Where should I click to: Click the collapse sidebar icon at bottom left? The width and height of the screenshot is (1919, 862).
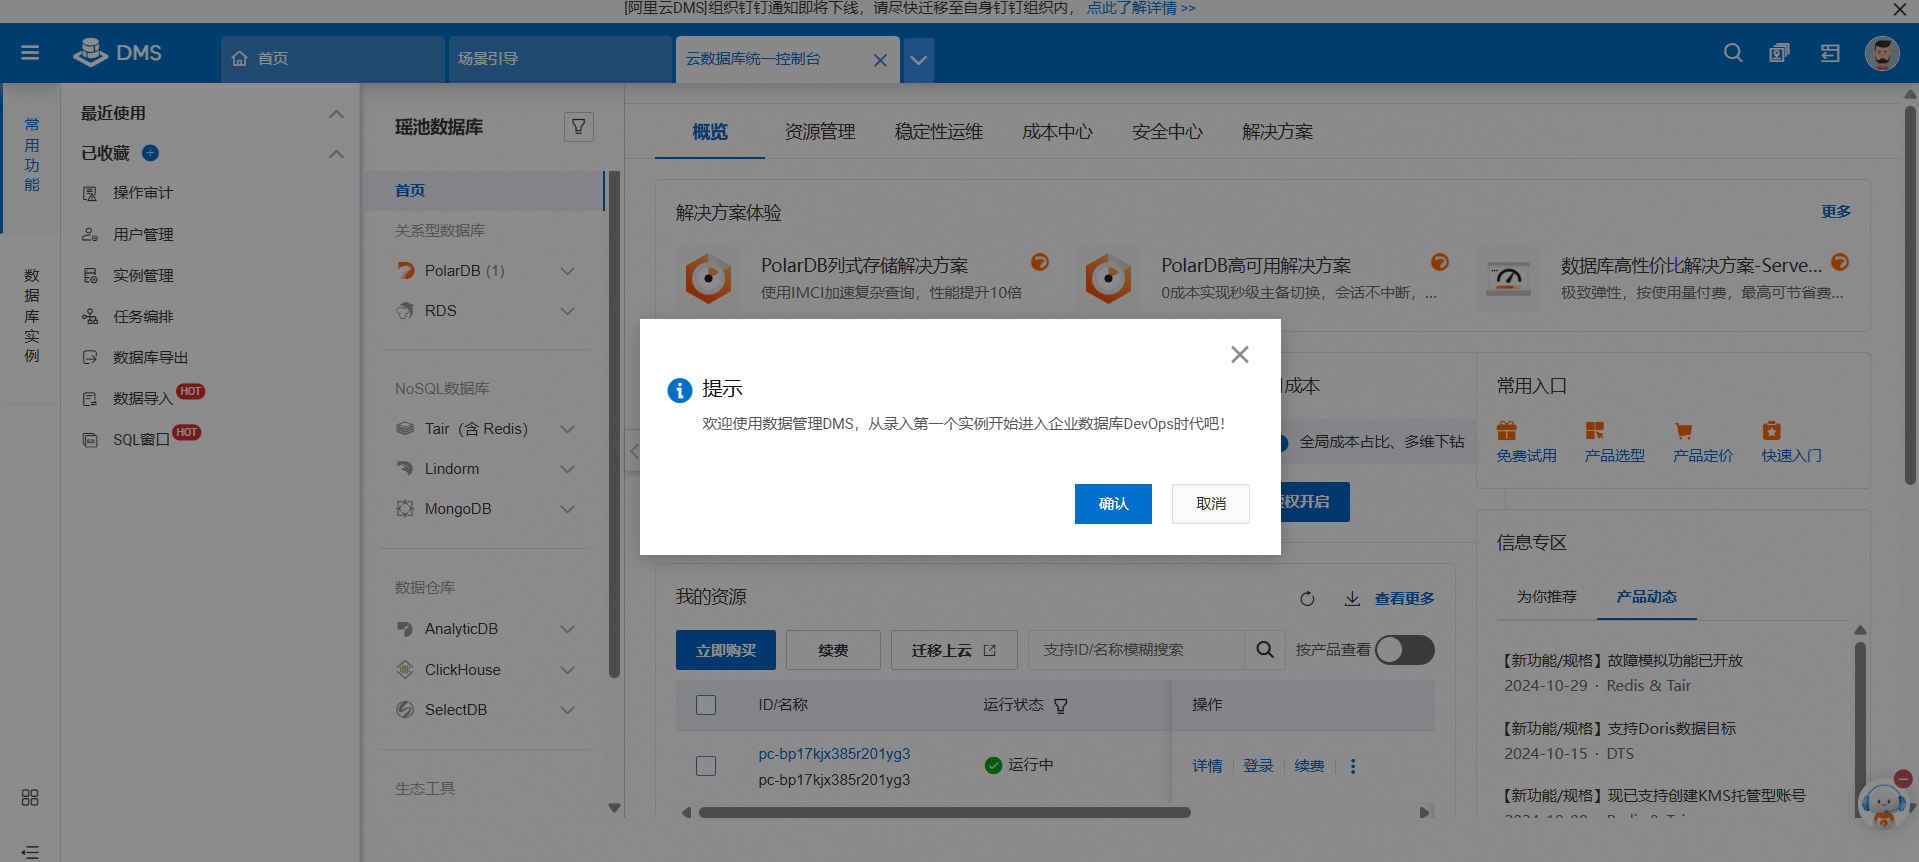point(30,852)
